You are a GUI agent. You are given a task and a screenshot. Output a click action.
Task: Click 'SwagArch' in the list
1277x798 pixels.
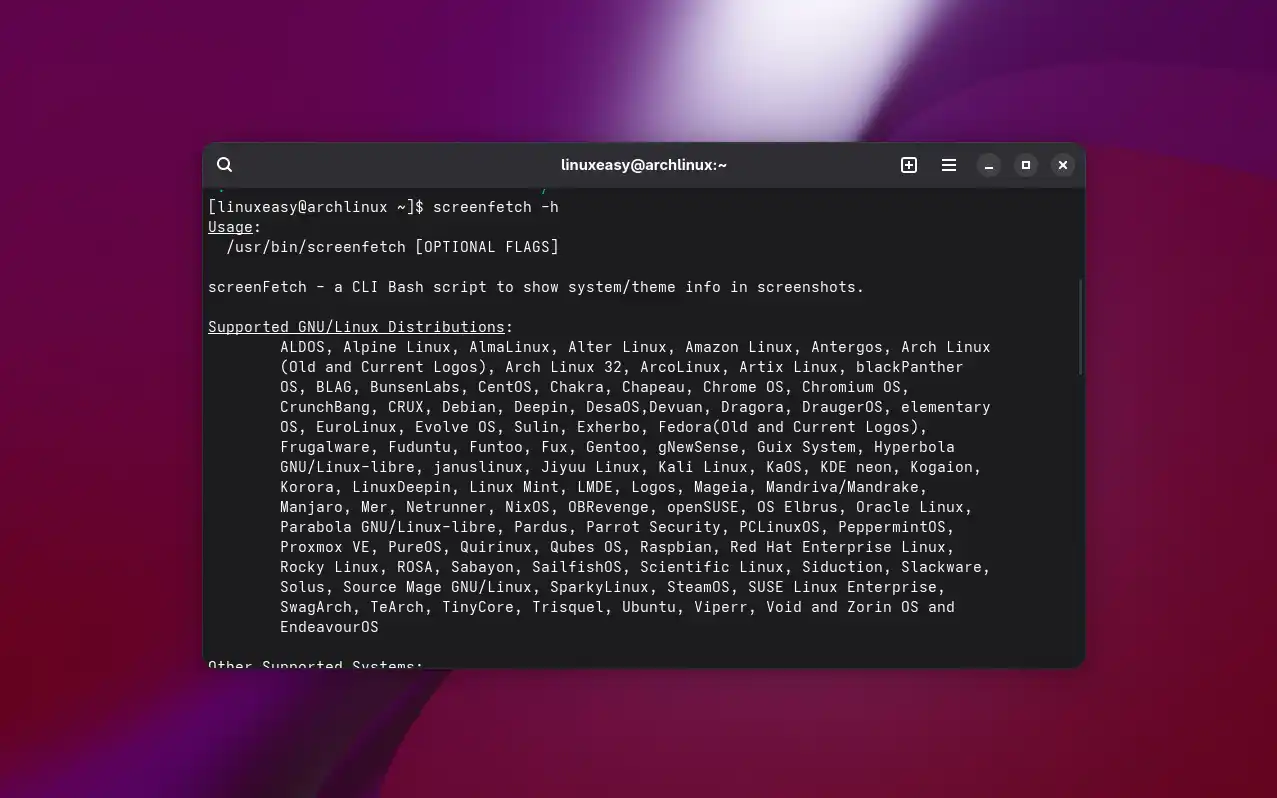[x=316, y=607]
